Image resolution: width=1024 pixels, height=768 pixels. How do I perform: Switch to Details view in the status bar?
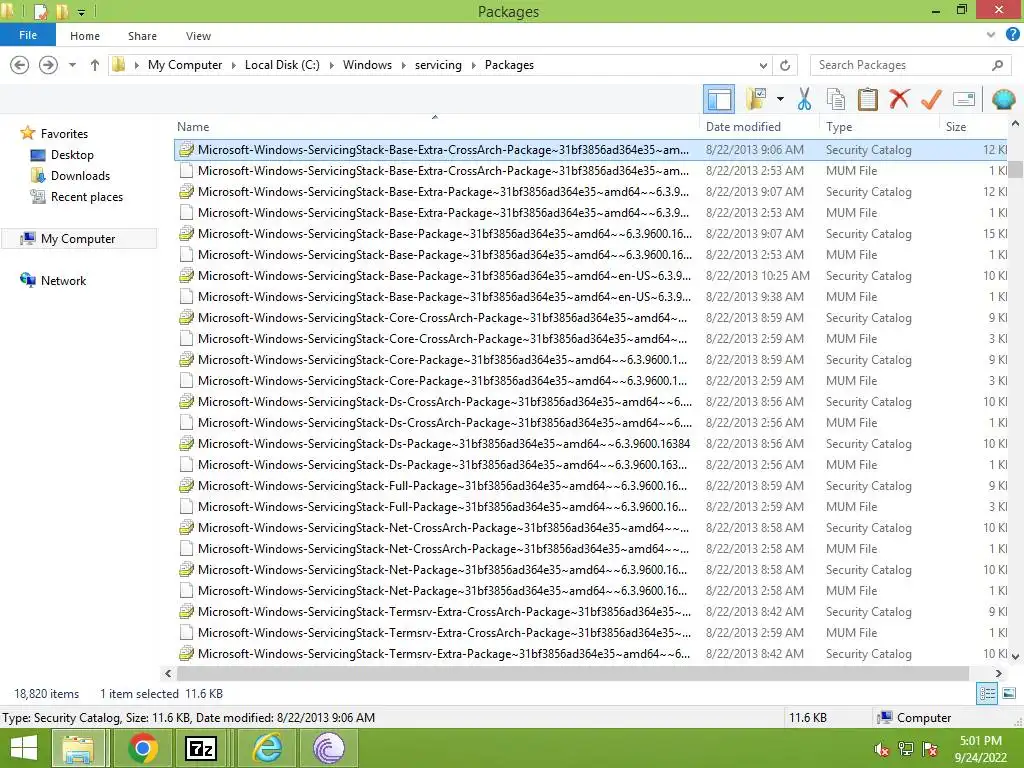(x=987, y=694)
